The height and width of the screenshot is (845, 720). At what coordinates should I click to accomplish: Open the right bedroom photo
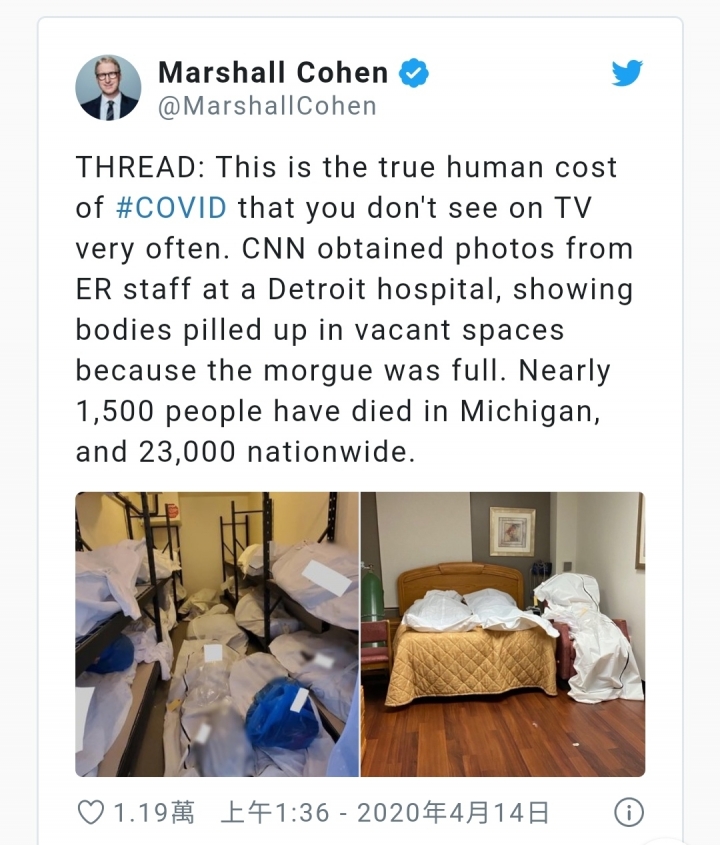[x=503, y=634]
